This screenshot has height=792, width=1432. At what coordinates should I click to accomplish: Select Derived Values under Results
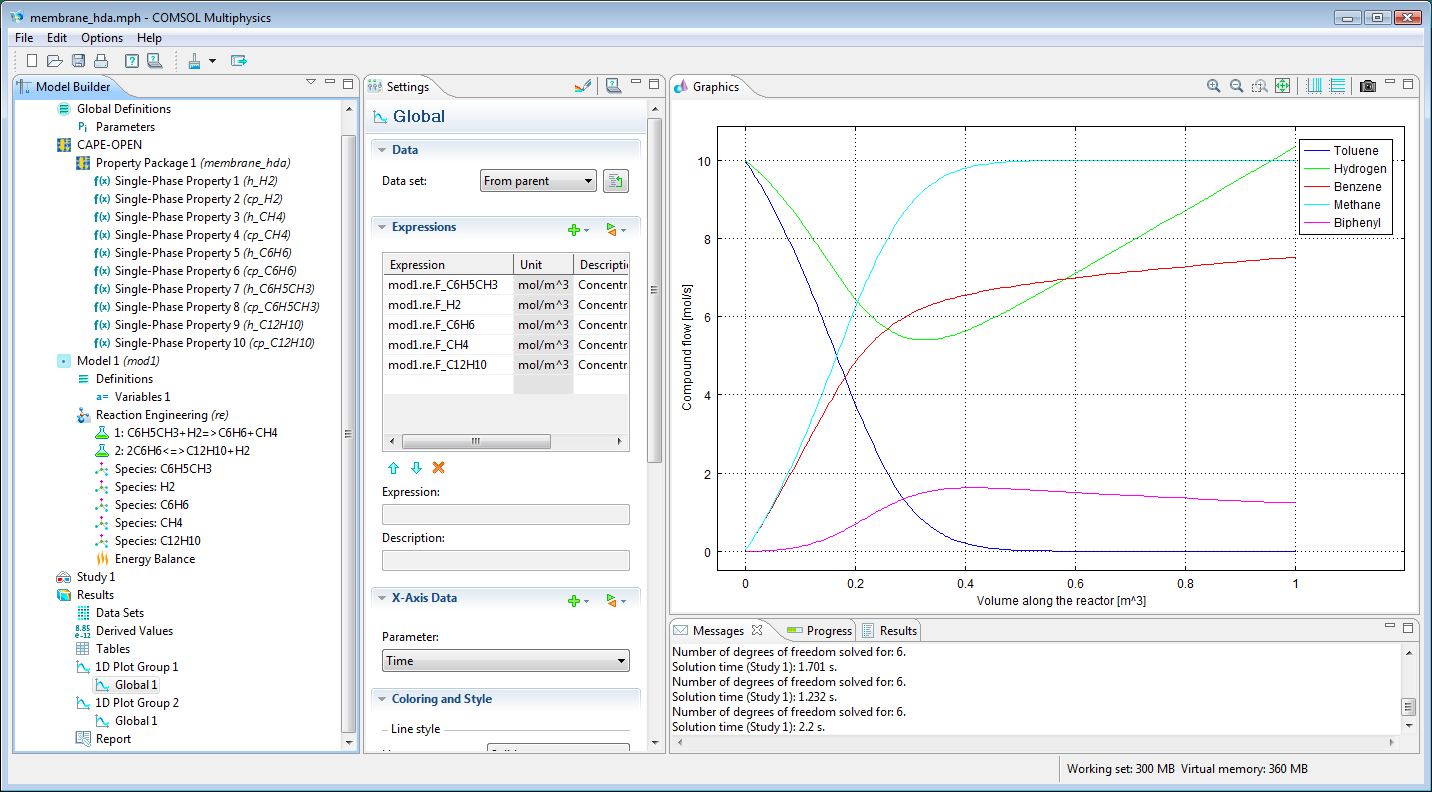click(134, 631)
